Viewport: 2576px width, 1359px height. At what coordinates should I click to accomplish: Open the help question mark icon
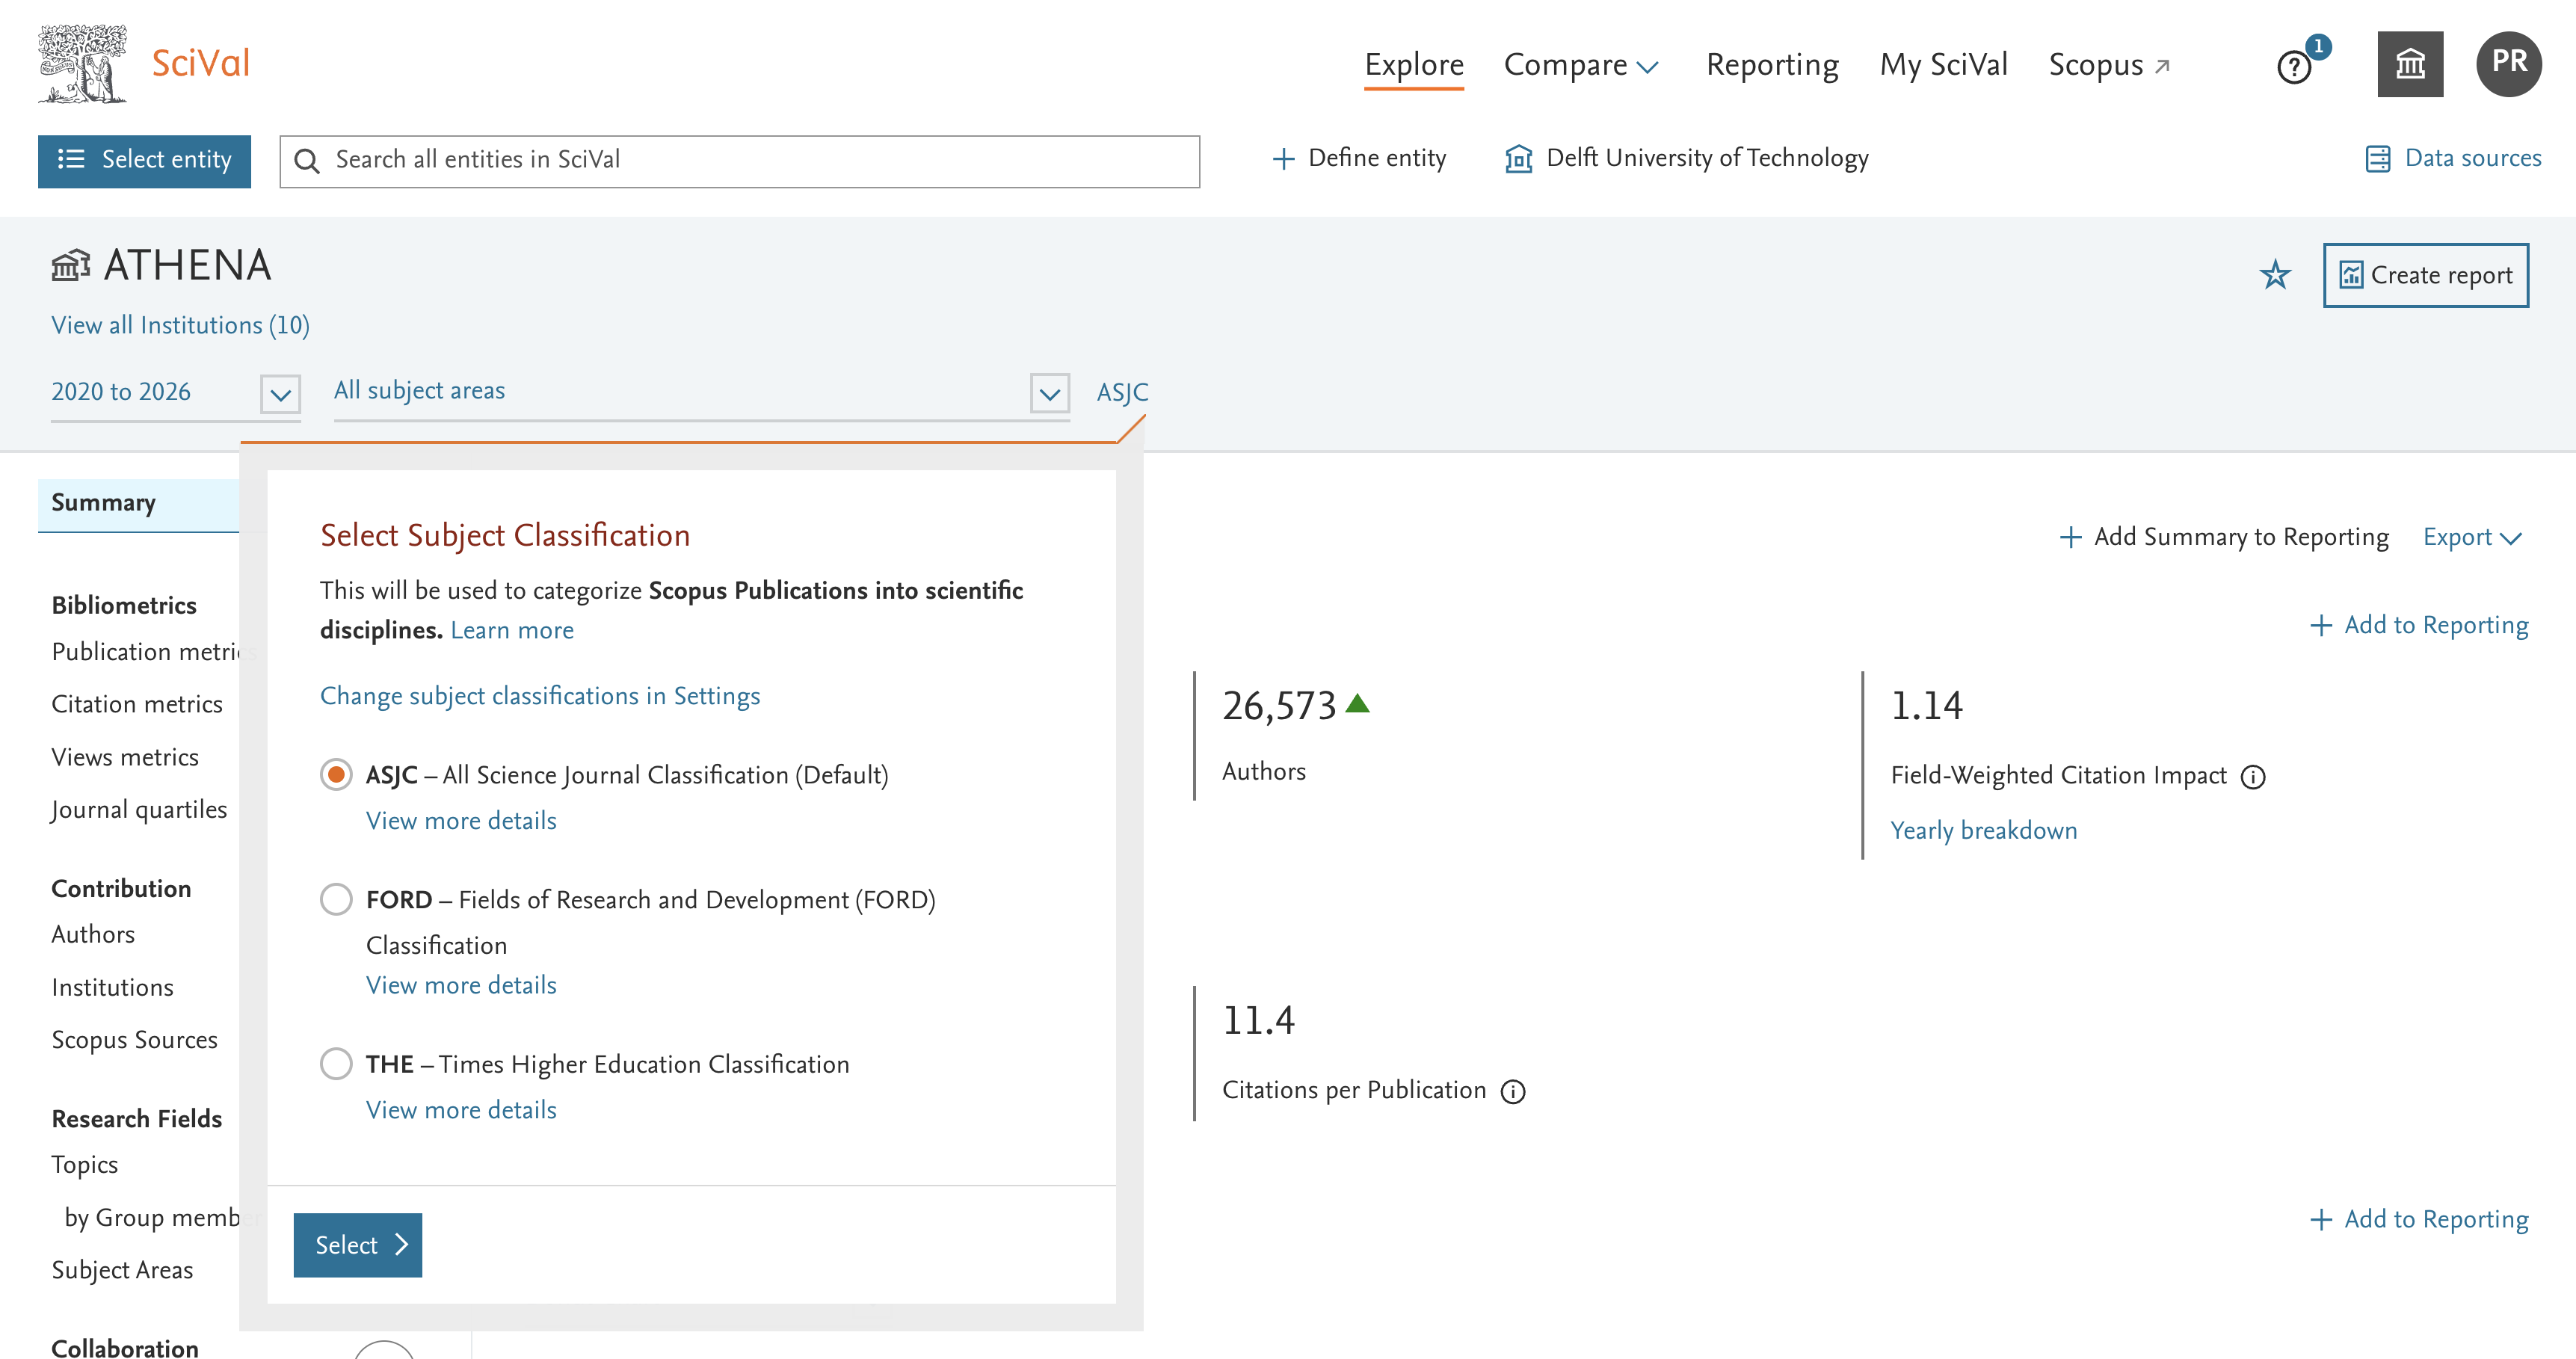point(2294,67)
